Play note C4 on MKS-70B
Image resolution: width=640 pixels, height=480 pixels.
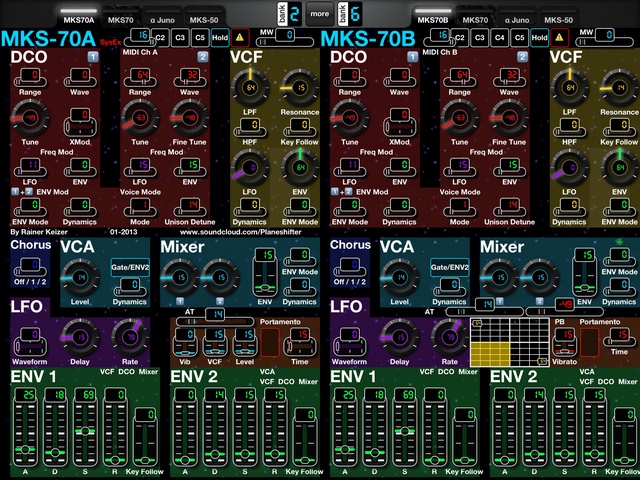pos(500,38)
